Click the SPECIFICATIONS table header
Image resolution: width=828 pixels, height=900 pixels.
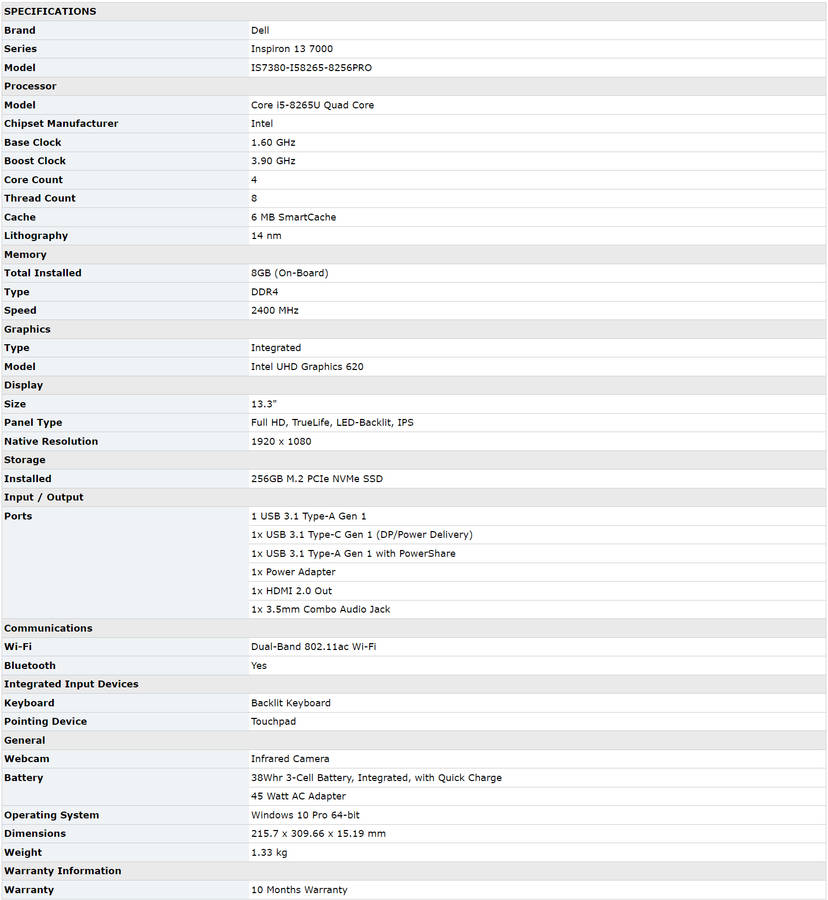coord(50,12)
